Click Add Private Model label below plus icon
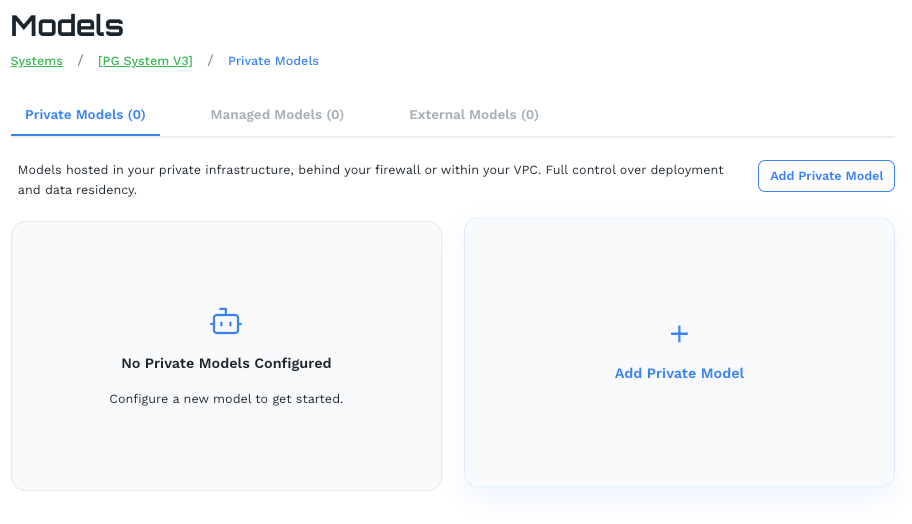 679,374
